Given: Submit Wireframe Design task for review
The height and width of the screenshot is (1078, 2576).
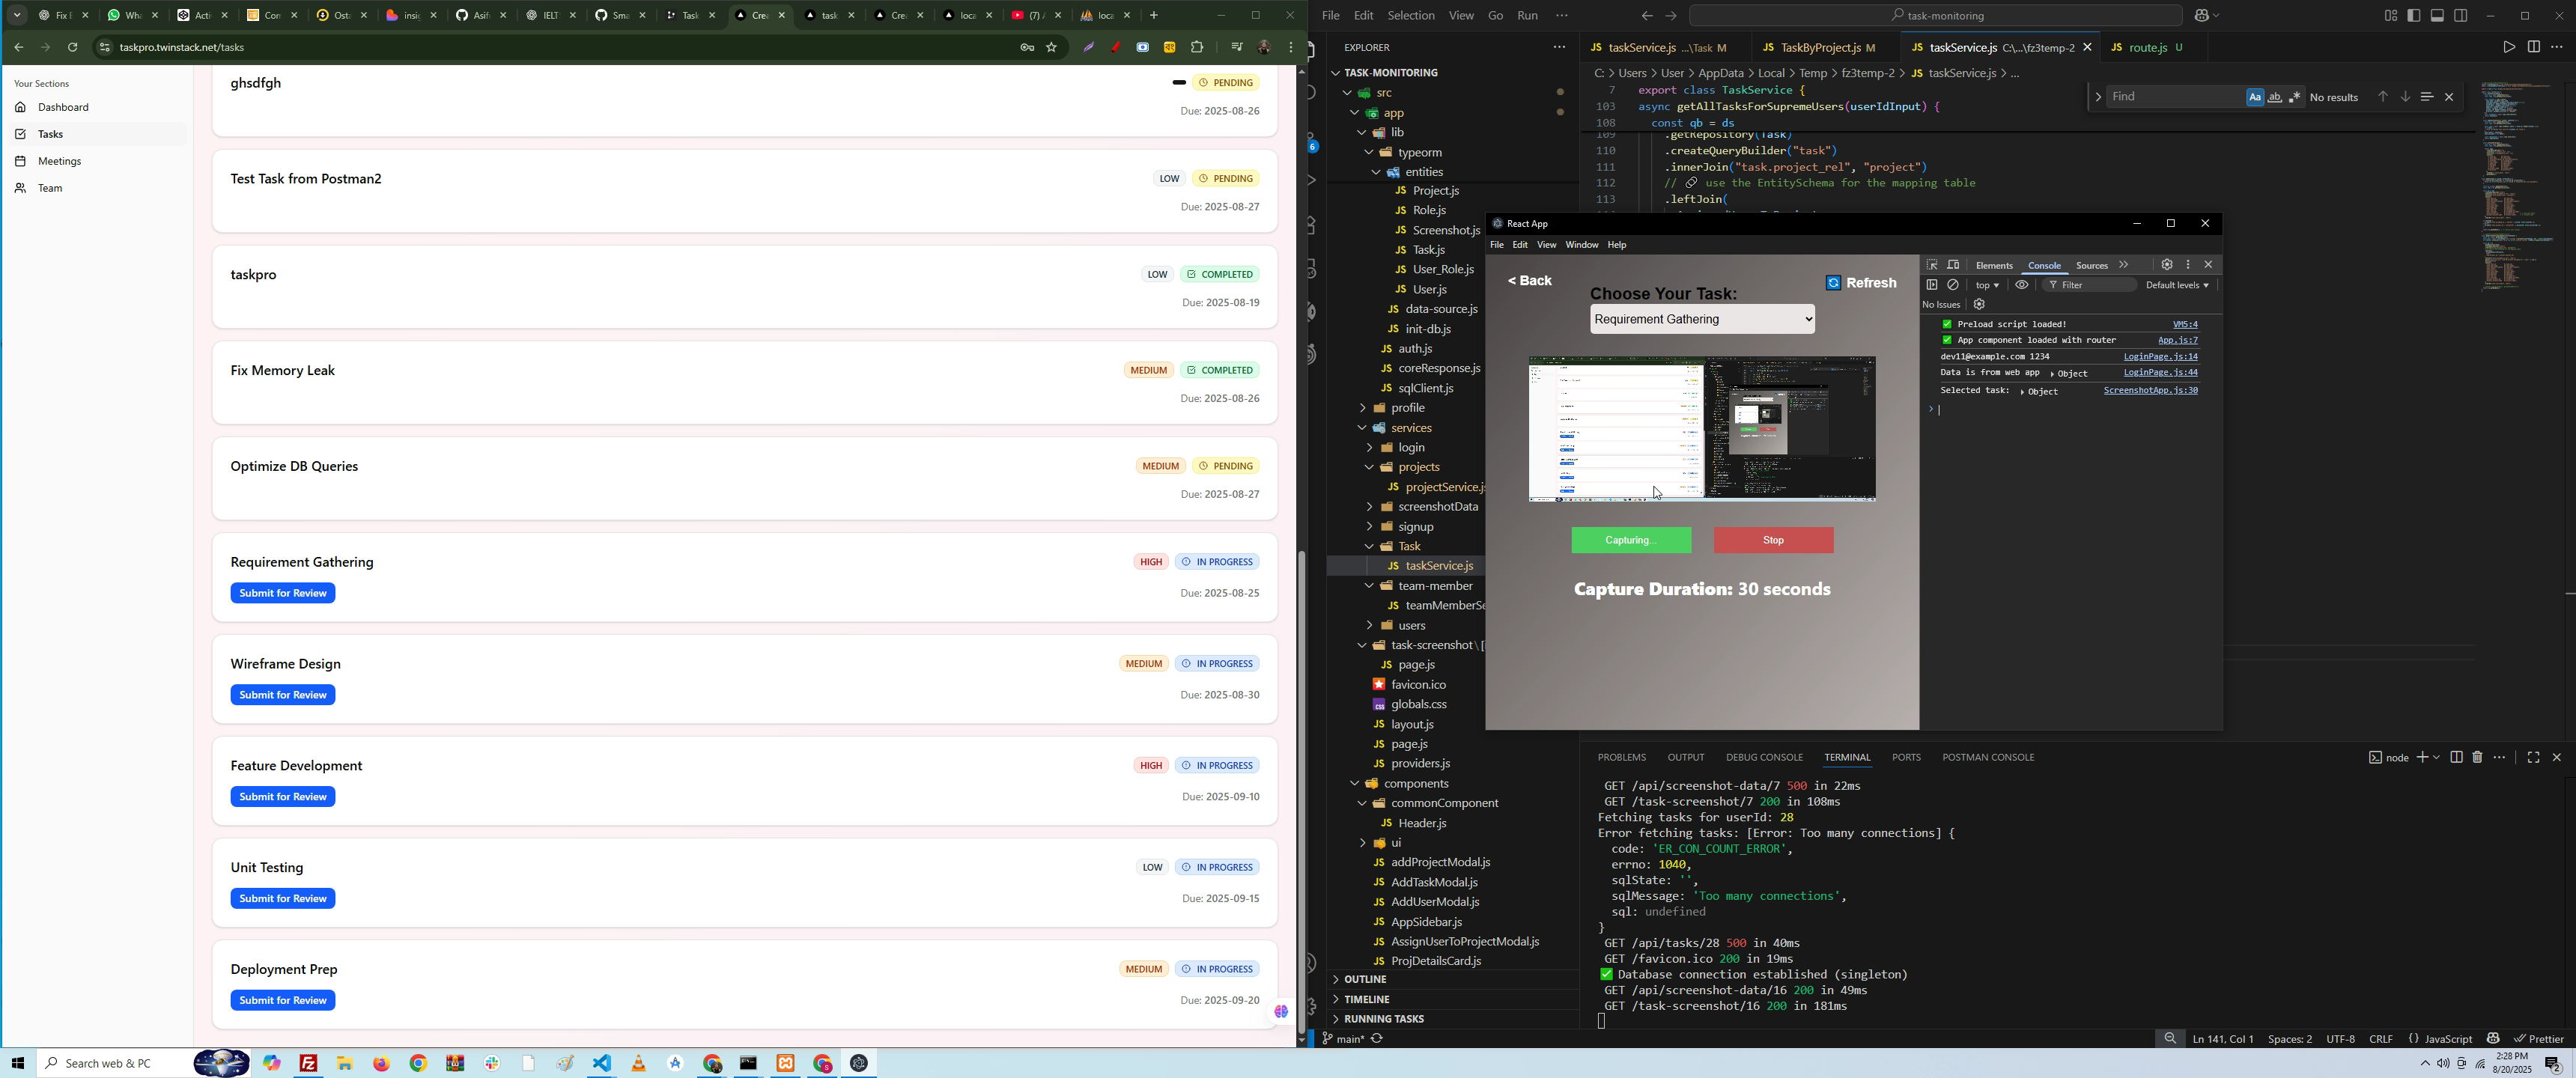Looking at the screenshot, I should point(283,695).
